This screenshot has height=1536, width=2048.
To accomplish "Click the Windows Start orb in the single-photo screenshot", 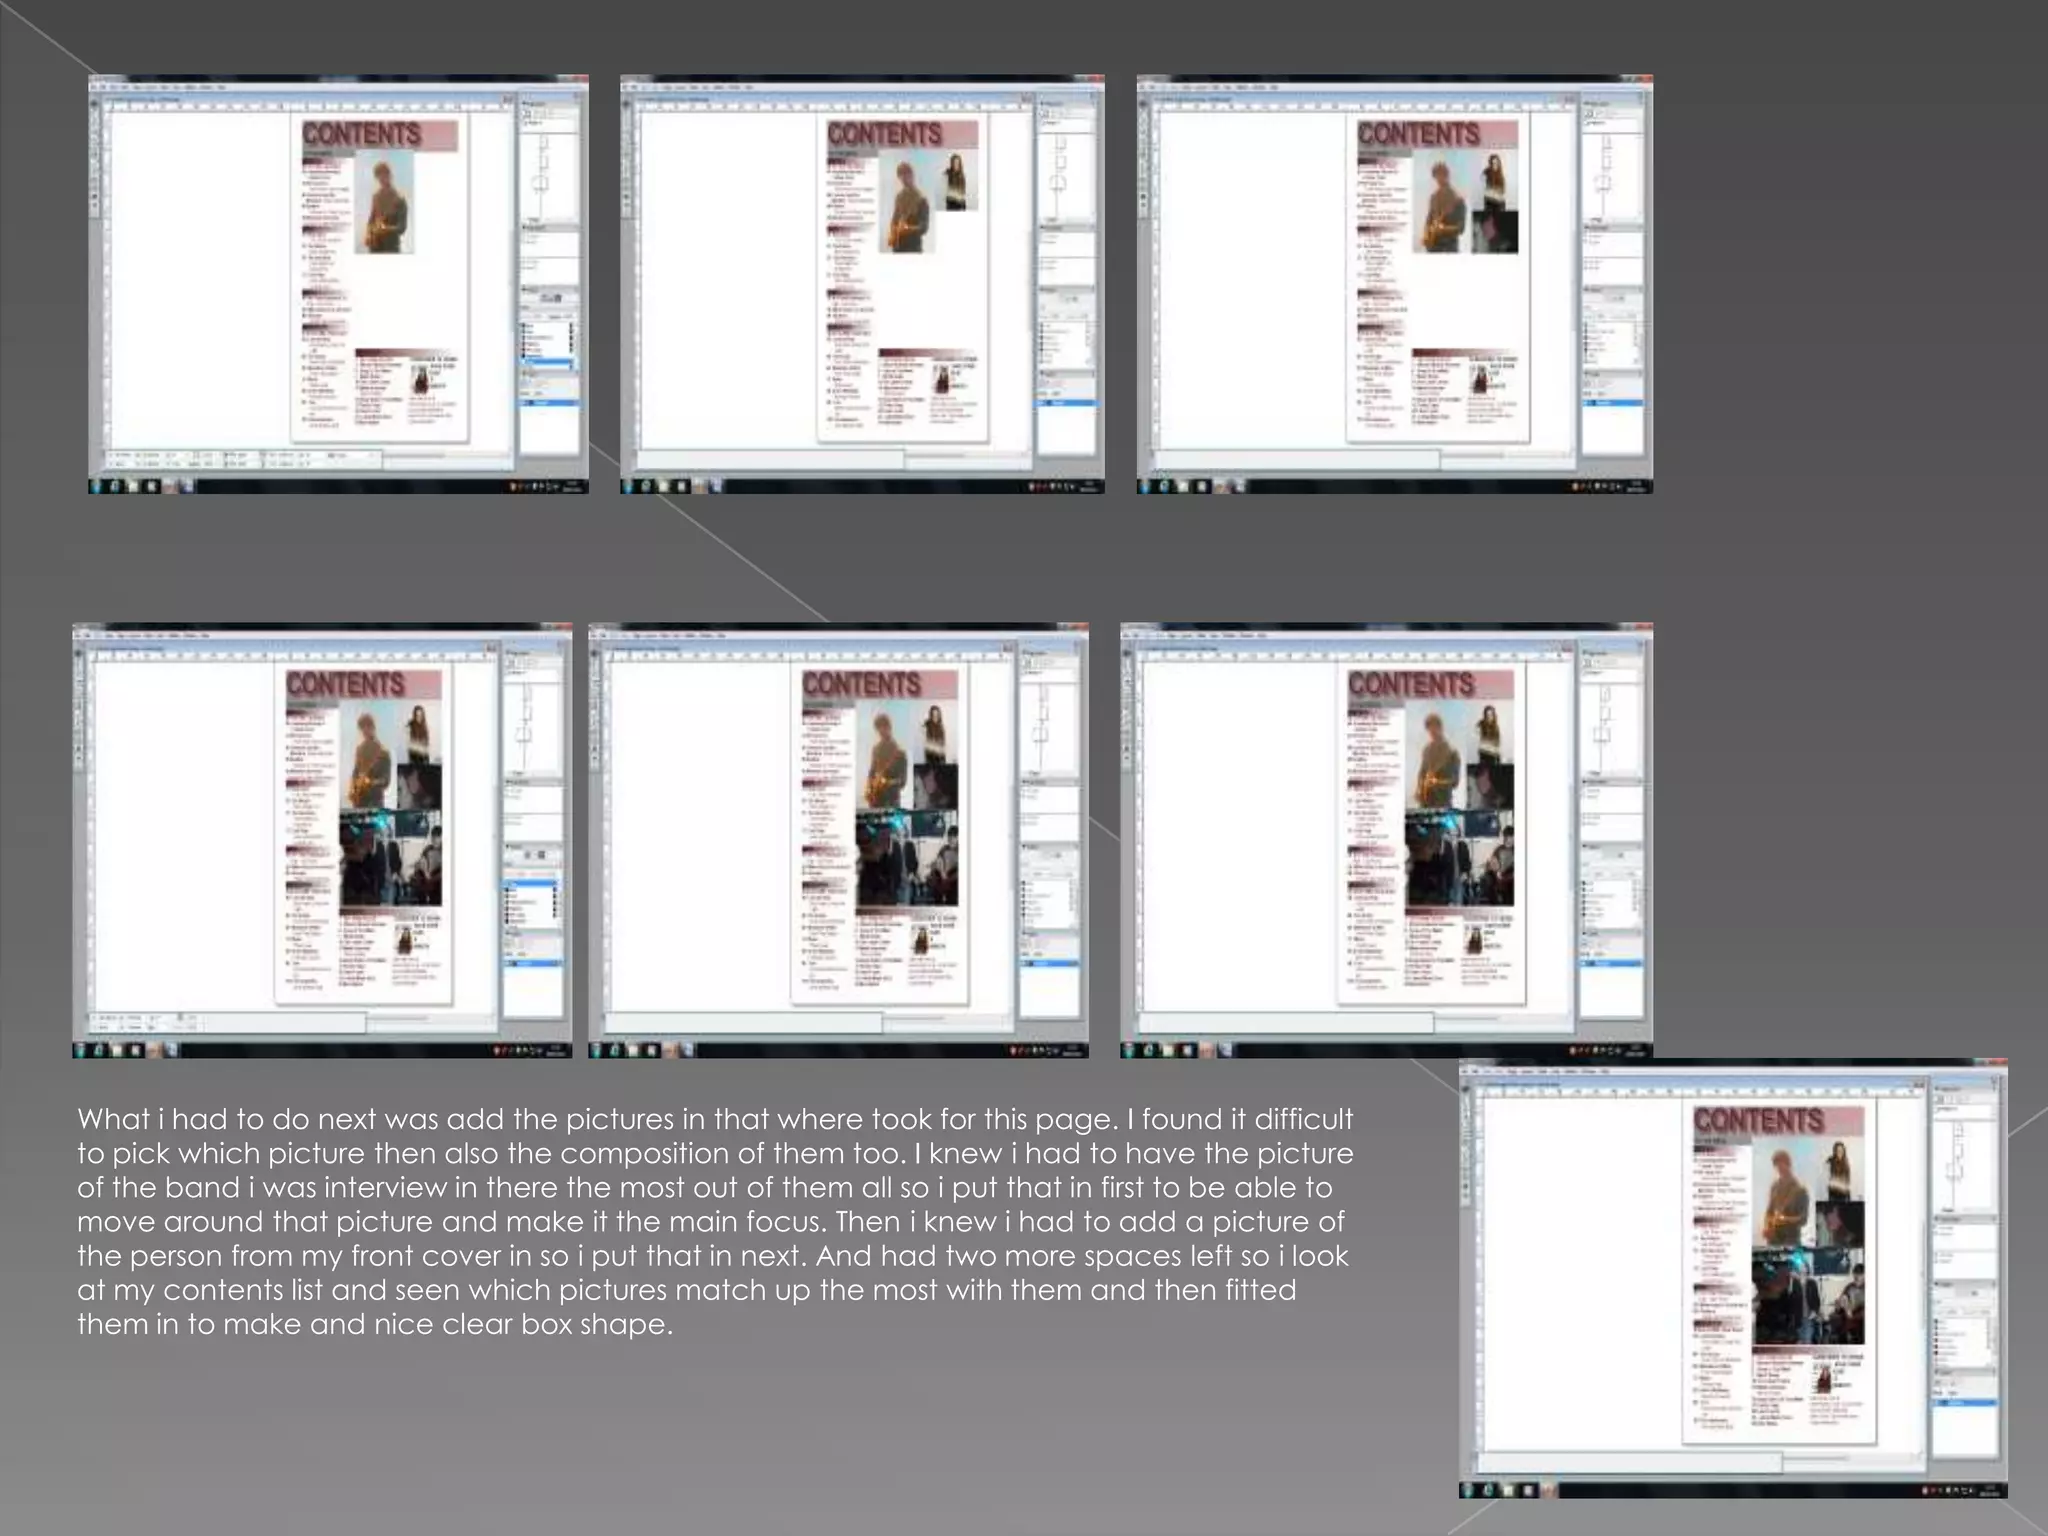I will click(97, 487).
